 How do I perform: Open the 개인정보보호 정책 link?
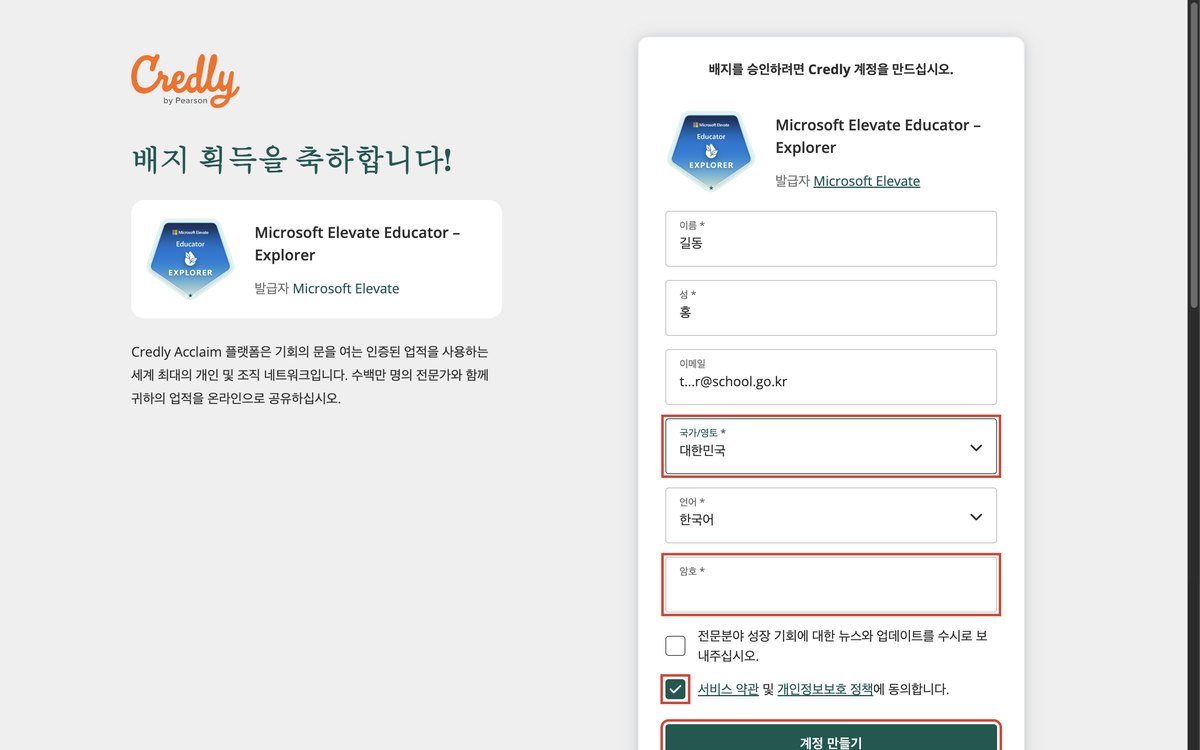825,689
